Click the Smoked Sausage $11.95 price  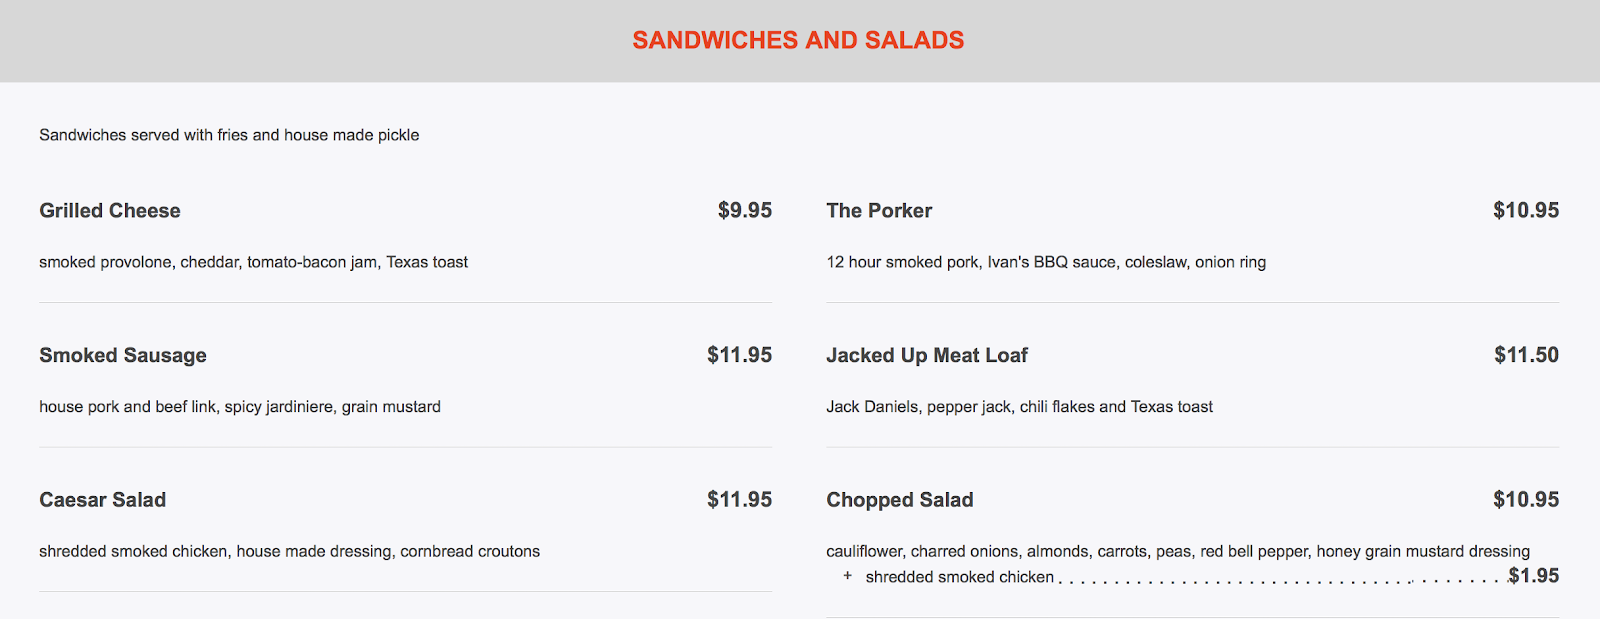tap(739, 355)
